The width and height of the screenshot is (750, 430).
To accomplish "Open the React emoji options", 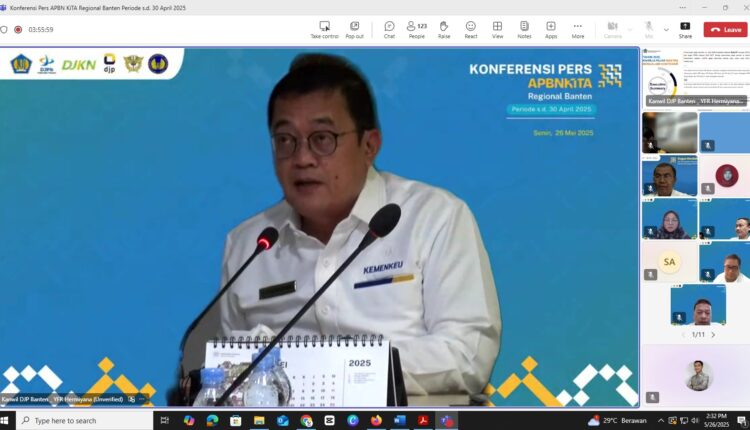I will point(471,29).
